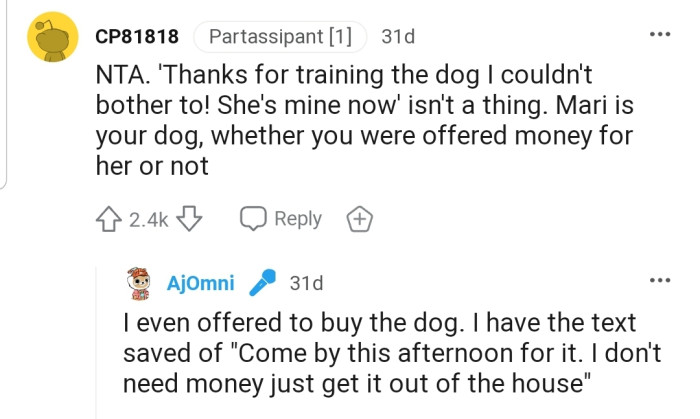700x419 pixels.
Task: Click the speech bubble reply icon
Action: [x=255, y=219]
